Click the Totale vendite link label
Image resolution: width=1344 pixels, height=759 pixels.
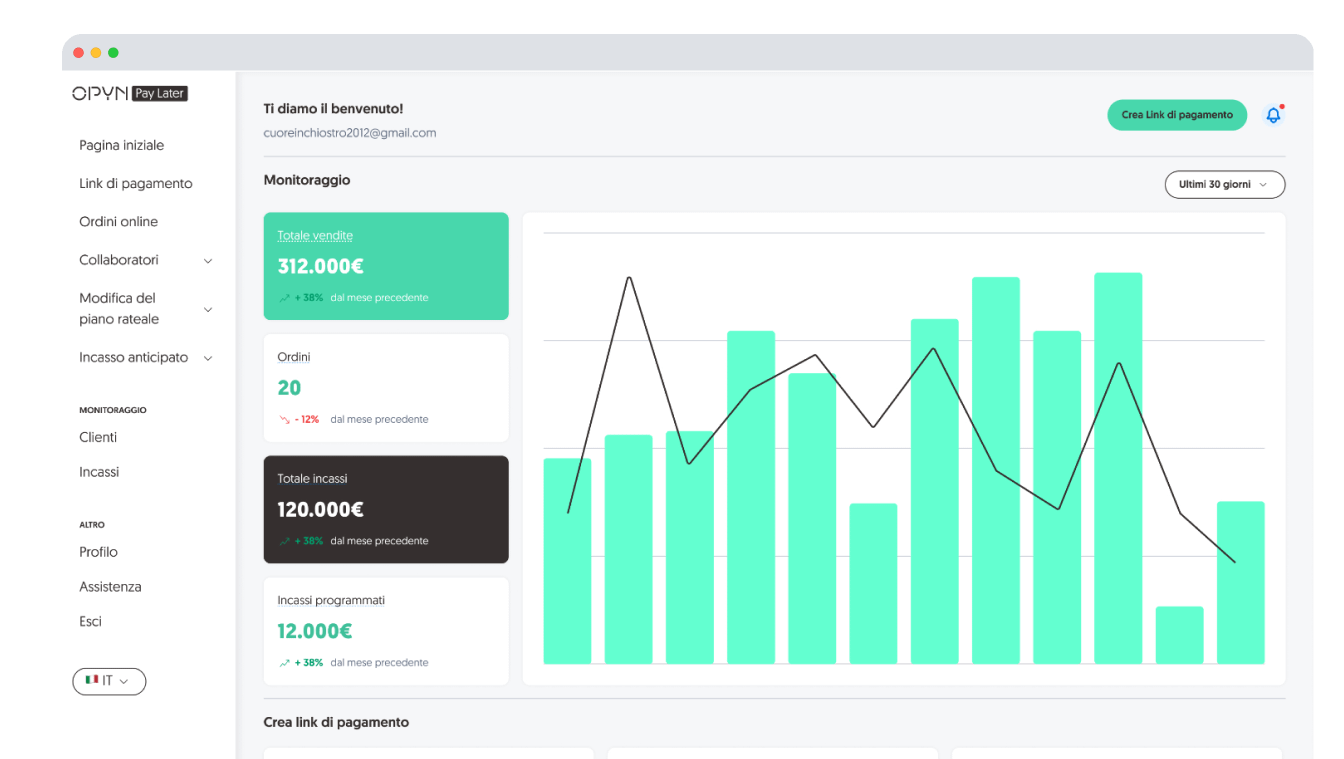coord(315,236)
